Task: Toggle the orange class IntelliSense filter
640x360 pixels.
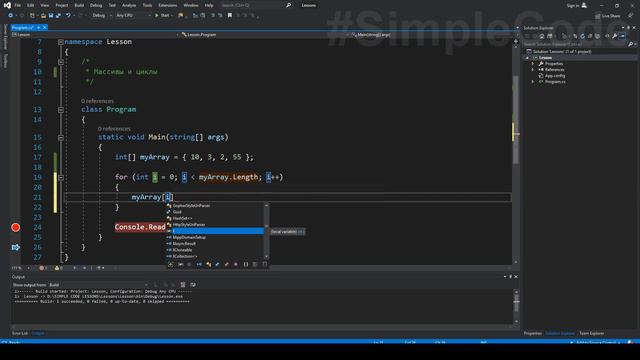Action: 209,264
